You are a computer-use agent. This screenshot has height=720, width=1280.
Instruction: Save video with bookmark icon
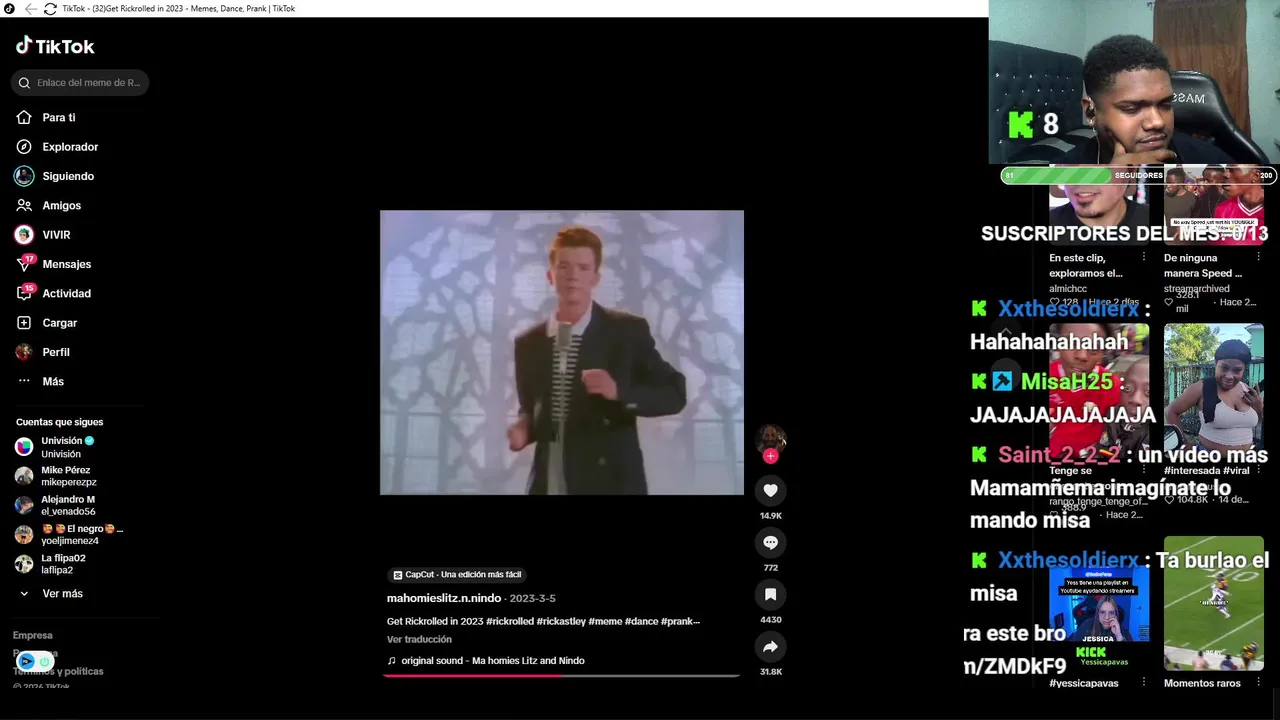(x=770, y=594)
